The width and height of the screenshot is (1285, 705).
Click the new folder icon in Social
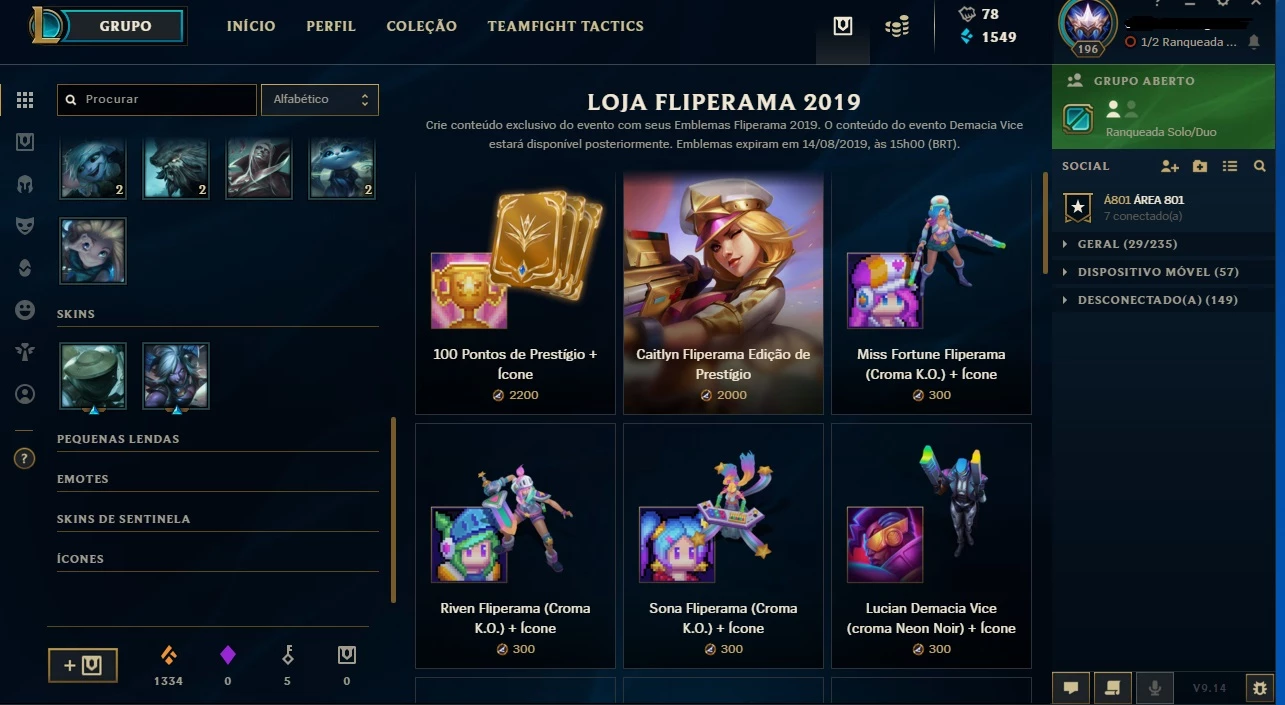click(x=1200, y=166)
